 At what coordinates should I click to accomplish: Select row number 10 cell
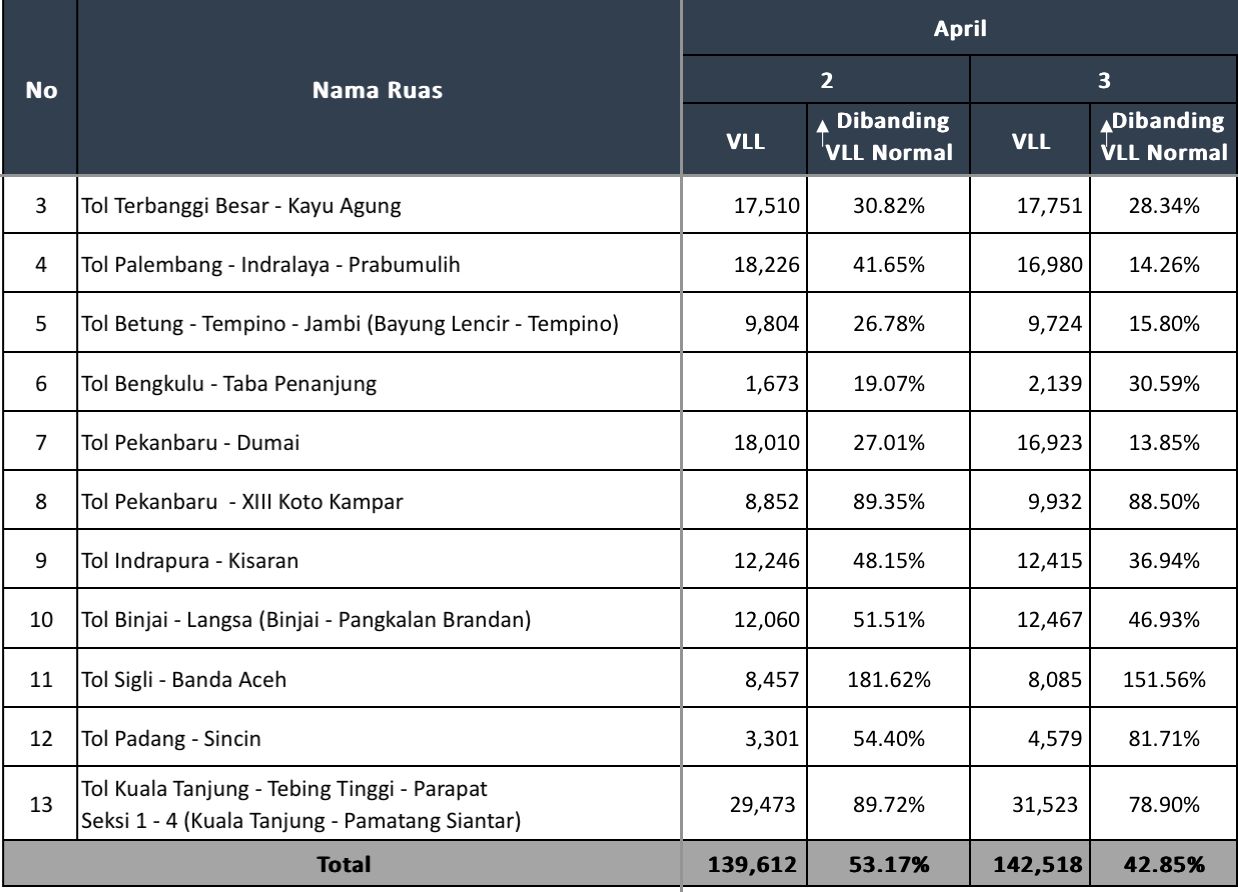point(40,621)
